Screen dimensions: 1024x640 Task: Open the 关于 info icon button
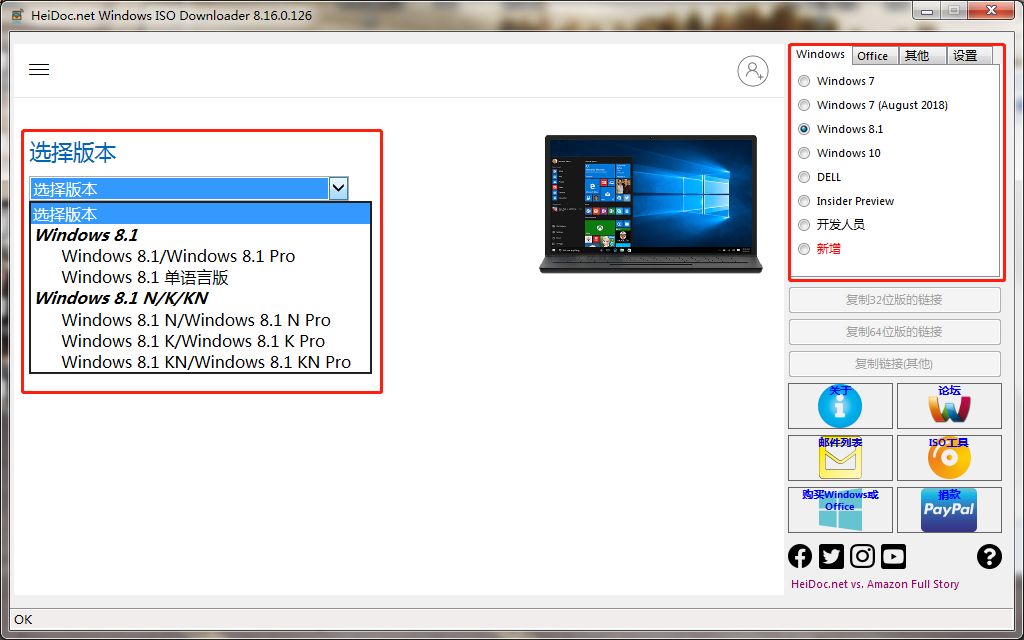click(840, 406)
